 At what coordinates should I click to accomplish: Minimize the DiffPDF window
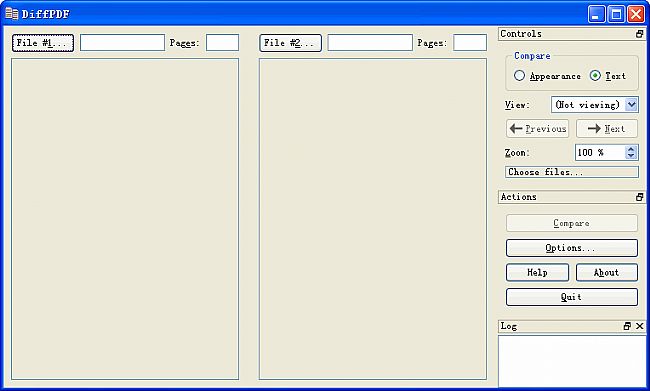pyautogui.click(x=597, y=14)
